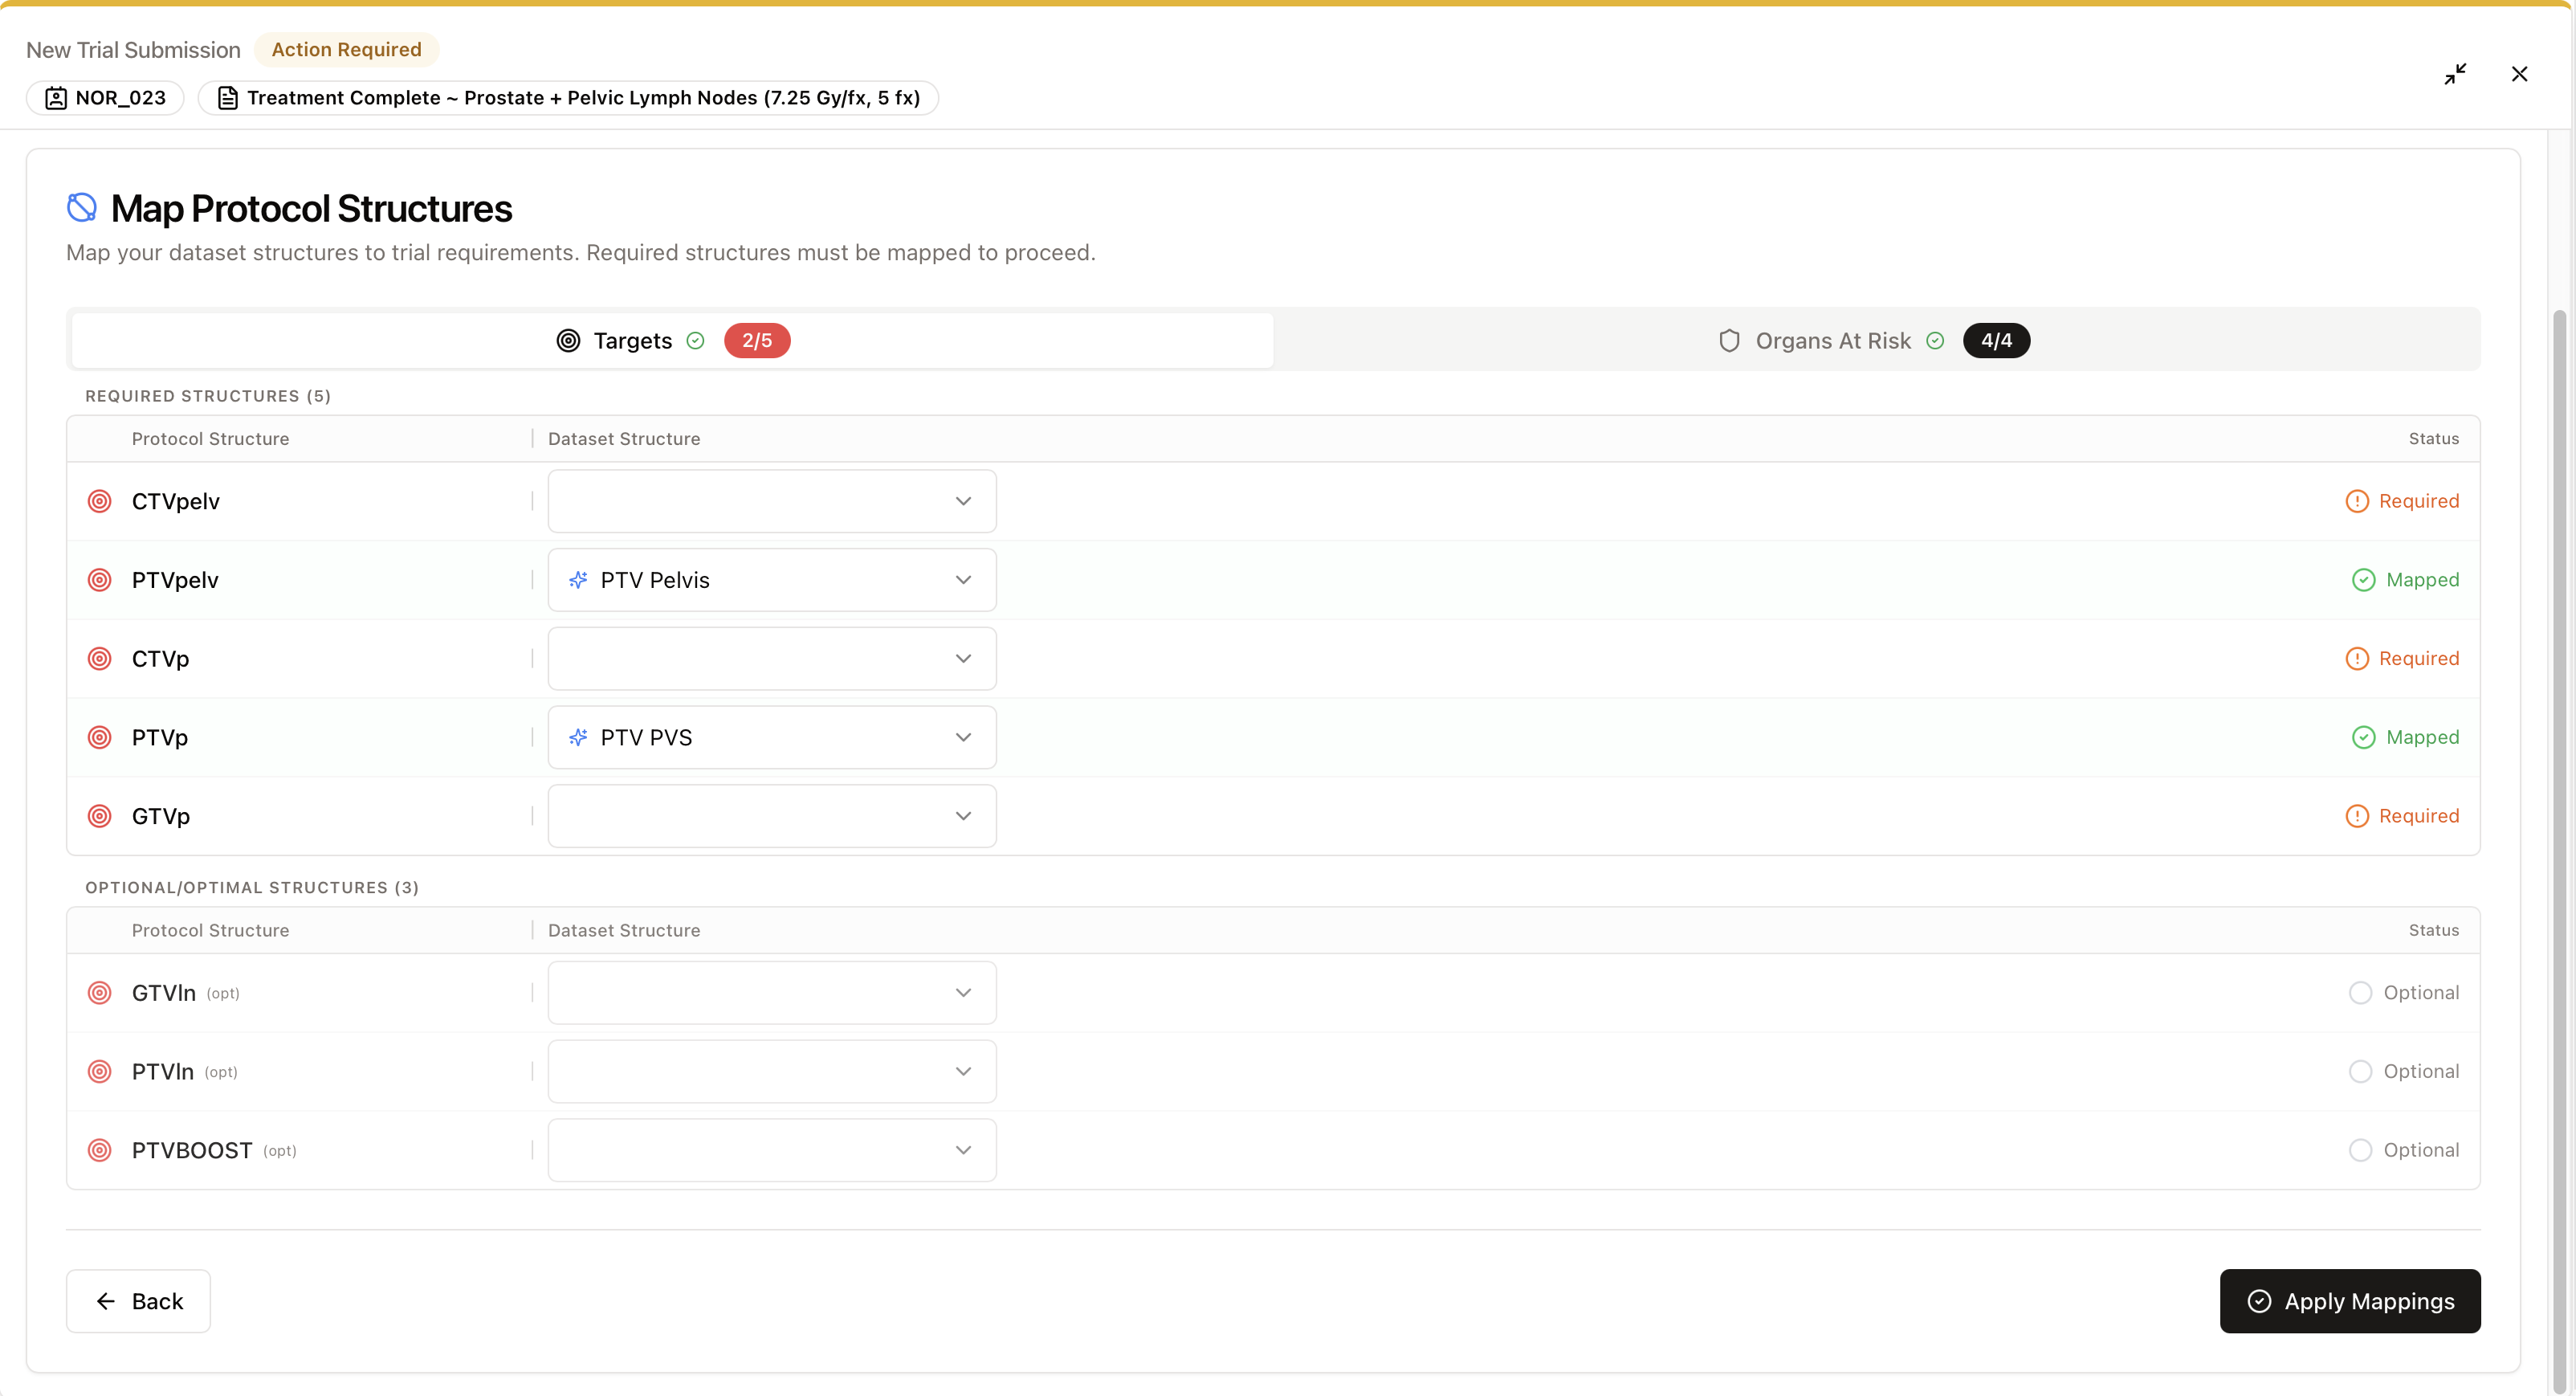Open the PTVp dropdown showing PTV PVS

click(772, 737)
